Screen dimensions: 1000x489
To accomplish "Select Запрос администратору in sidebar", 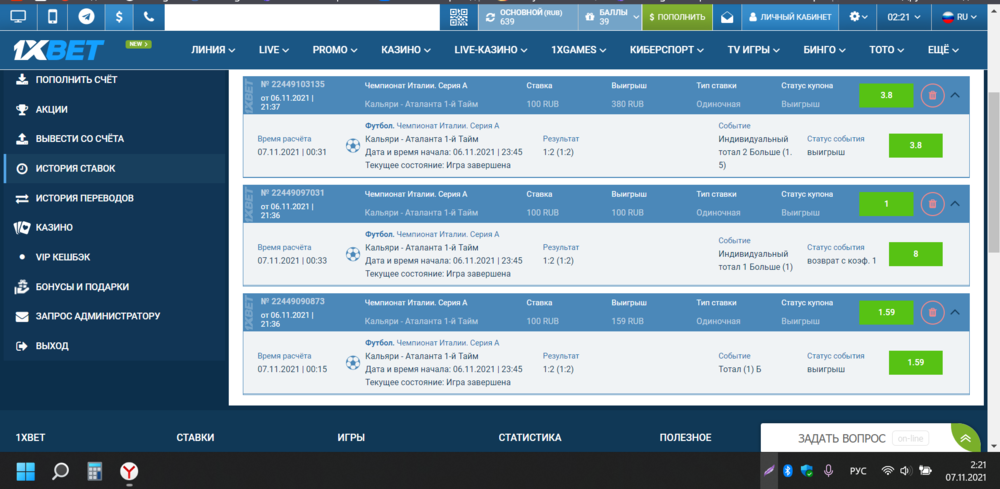I will 114,316.
